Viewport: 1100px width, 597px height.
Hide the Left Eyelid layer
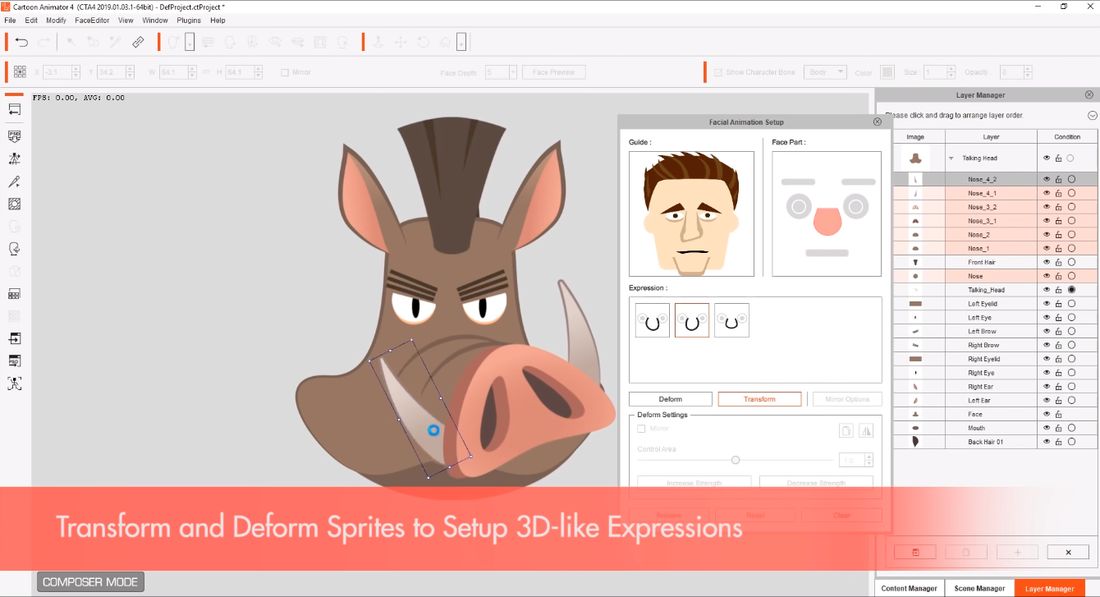pos(1047,304)
